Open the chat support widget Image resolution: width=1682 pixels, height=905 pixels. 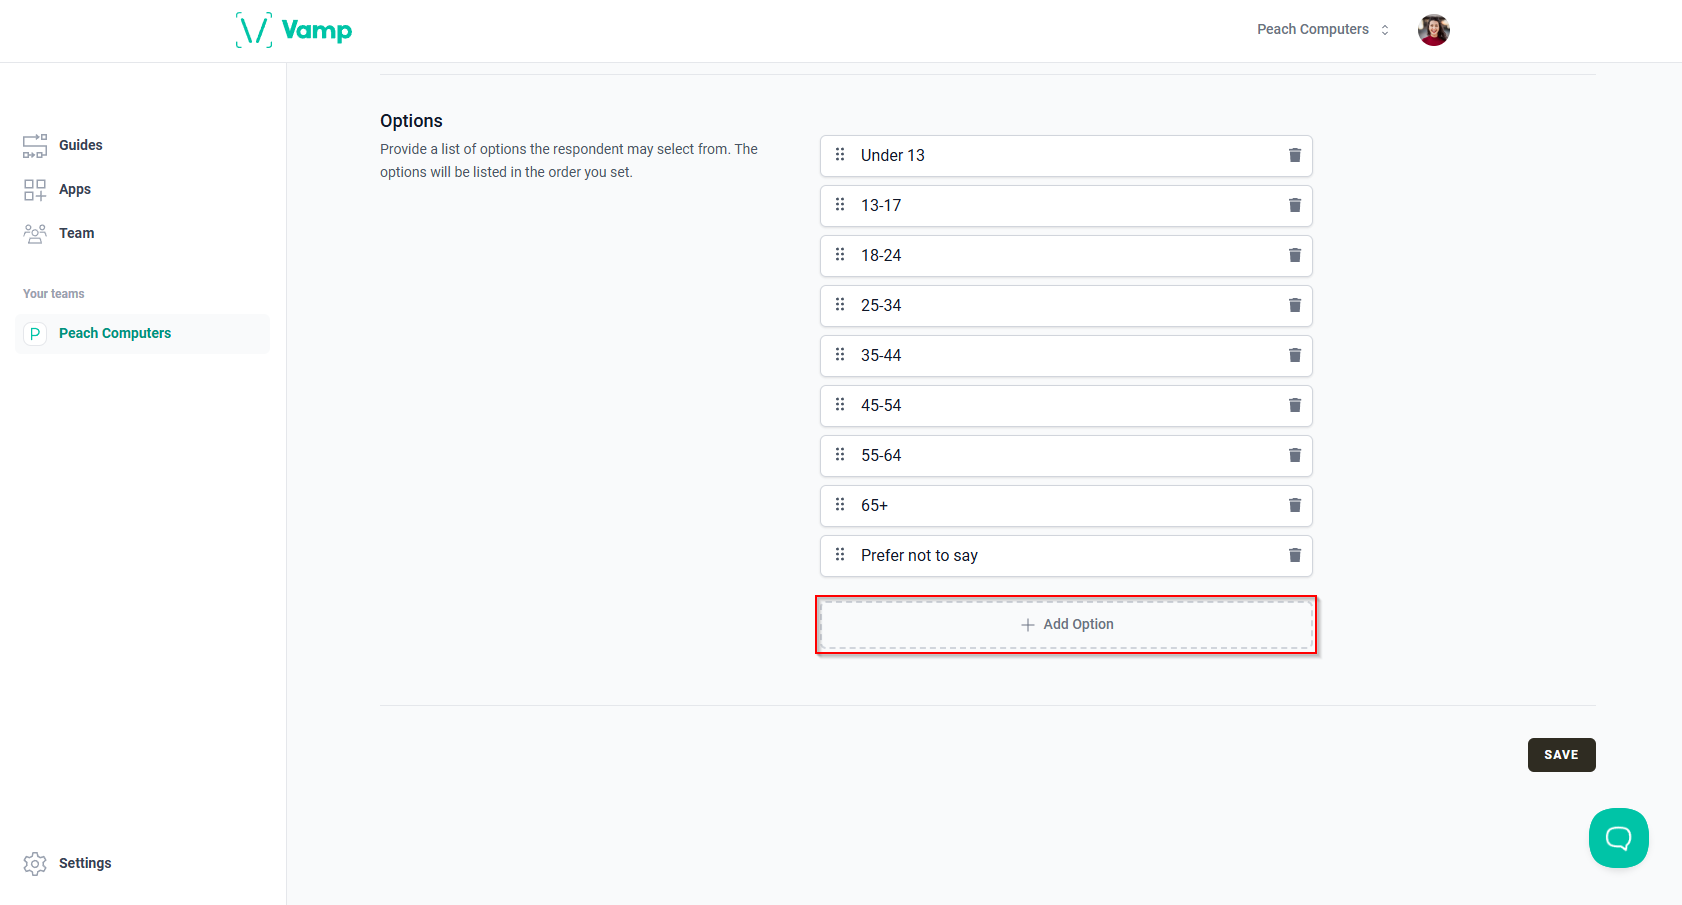click(x=1618, y=838)
